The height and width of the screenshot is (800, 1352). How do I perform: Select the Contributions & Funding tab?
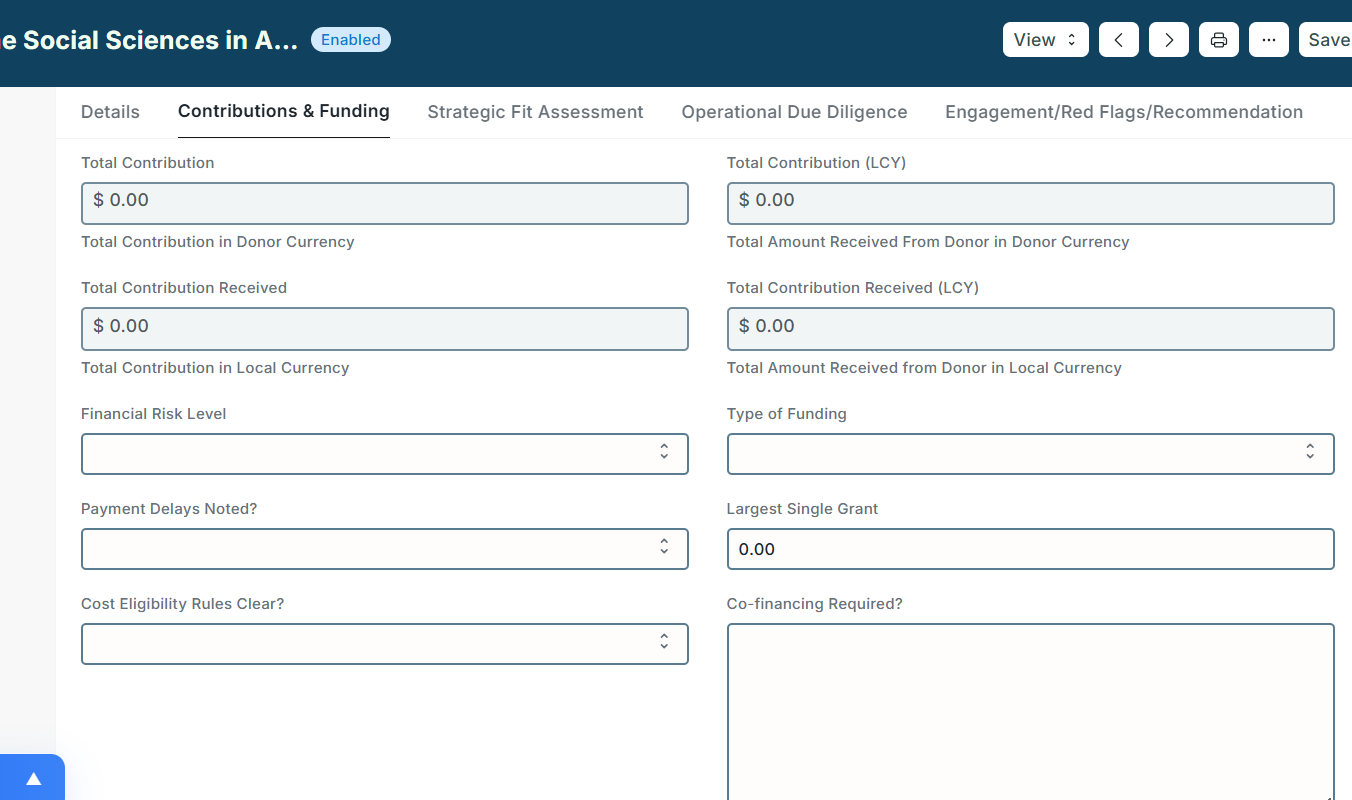[x=283, y=111]
